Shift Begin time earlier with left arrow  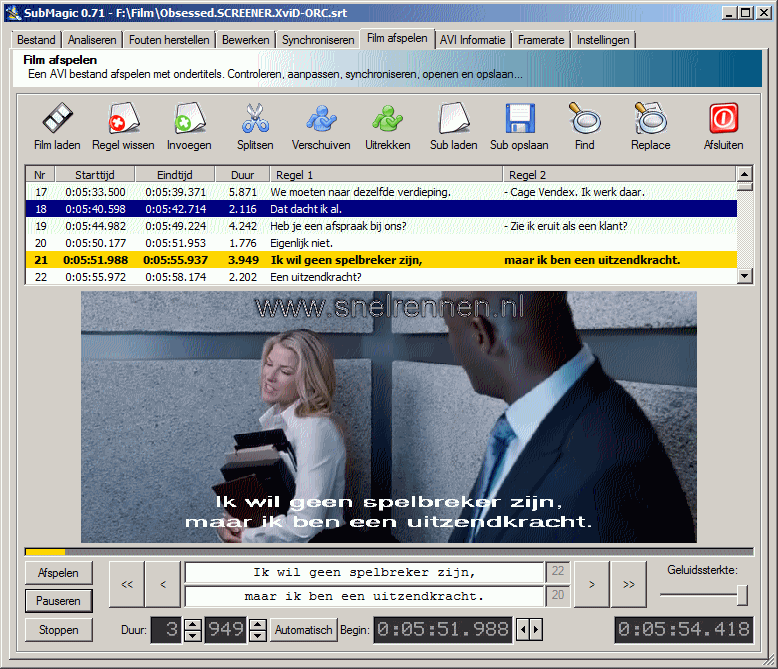[522, 630]
